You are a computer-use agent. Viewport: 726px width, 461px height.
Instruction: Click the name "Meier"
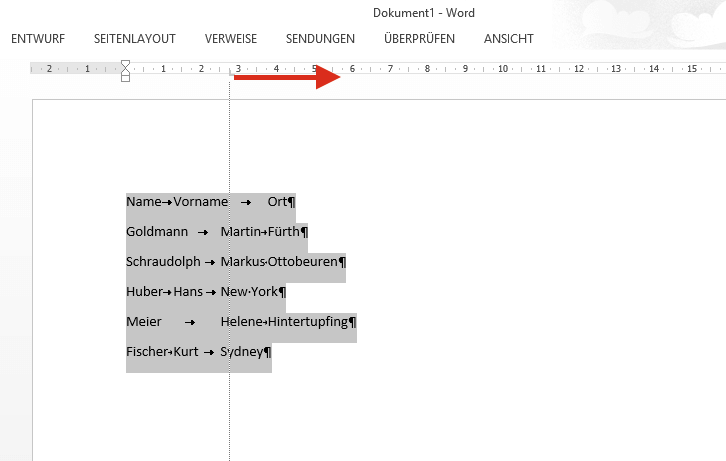[x=144, y=322]
